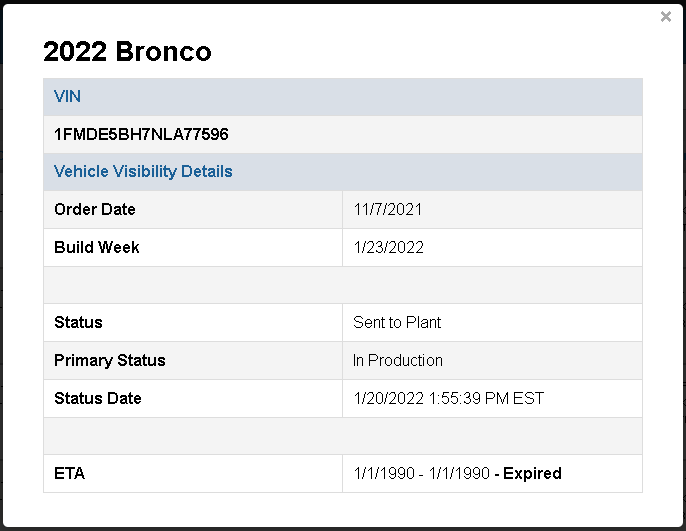Close the 2022 Bronco dialog
The image size is (686, 531).
coord(666,17)
